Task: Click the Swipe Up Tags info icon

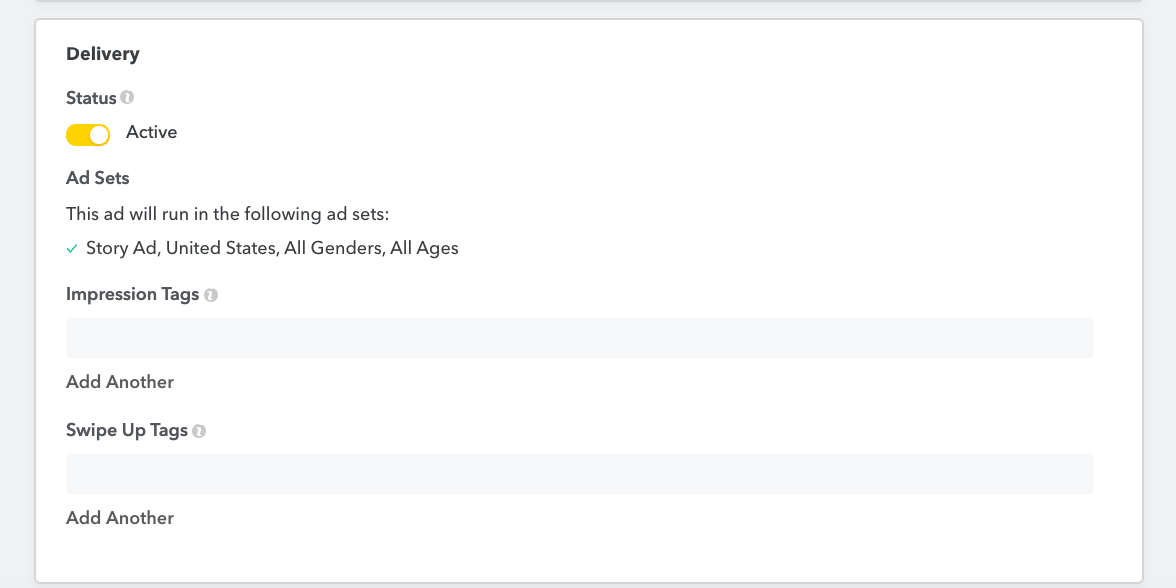Action: point(199,431)
